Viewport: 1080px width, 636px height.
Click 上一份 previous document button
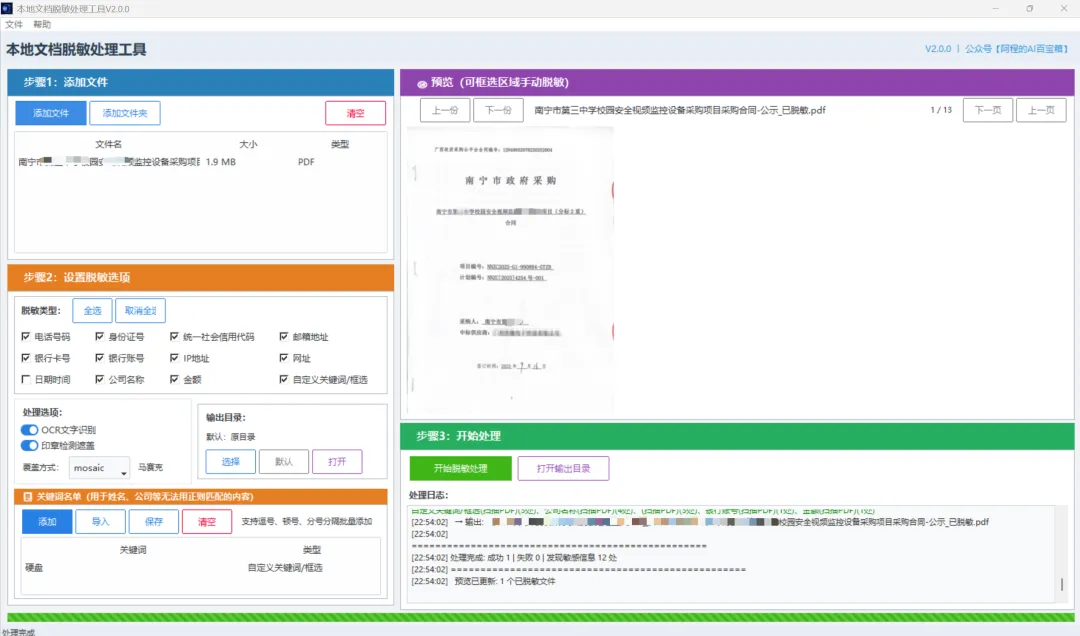coord(445,110)
